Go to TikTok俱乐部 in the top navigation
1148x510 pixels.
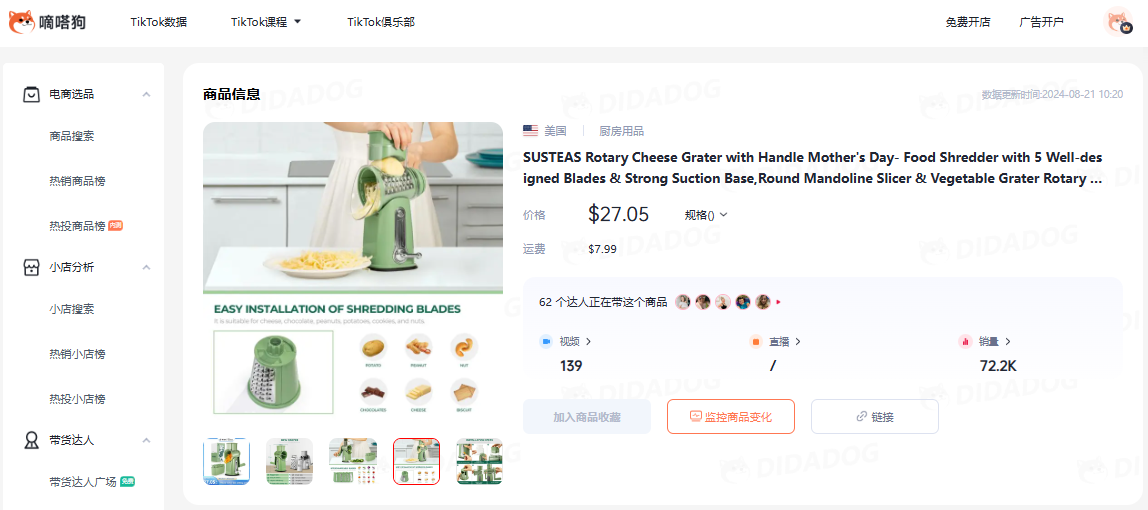381,22
